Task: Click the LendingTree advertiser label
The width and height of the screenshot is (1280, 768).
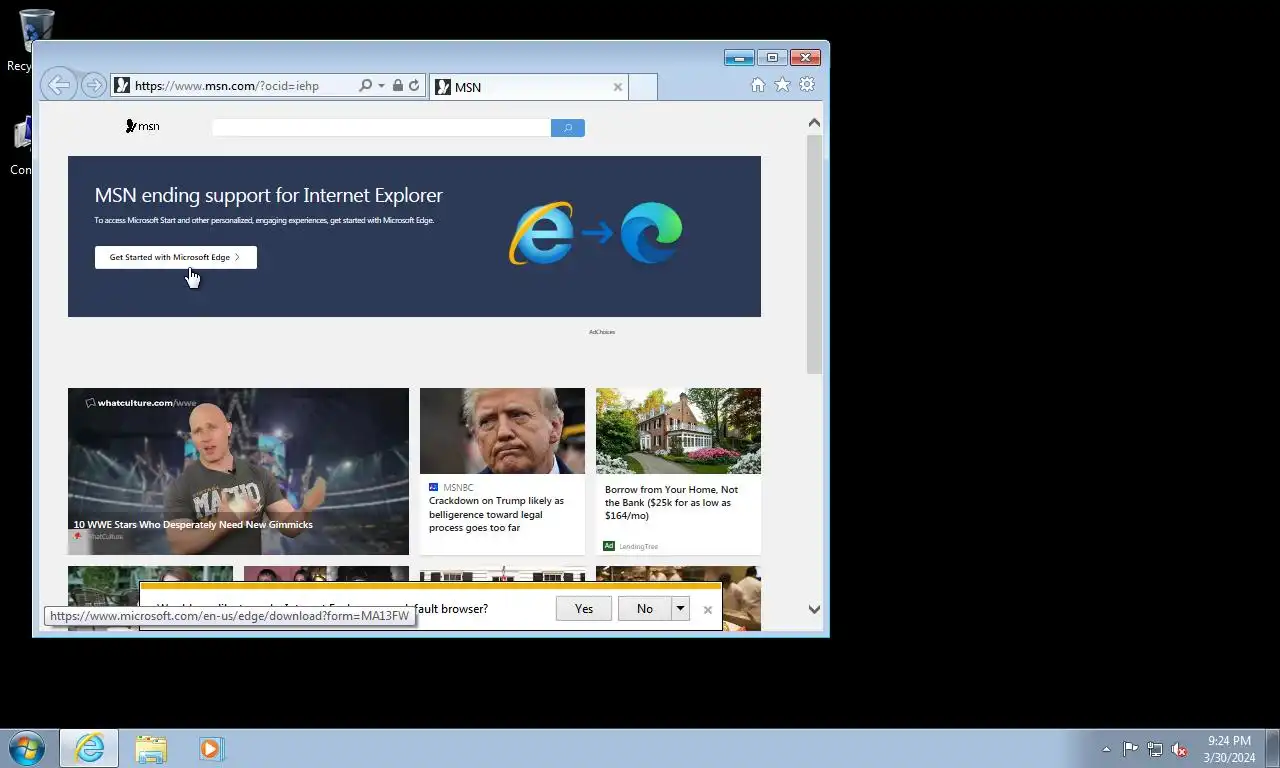Action: click(638, 546)
